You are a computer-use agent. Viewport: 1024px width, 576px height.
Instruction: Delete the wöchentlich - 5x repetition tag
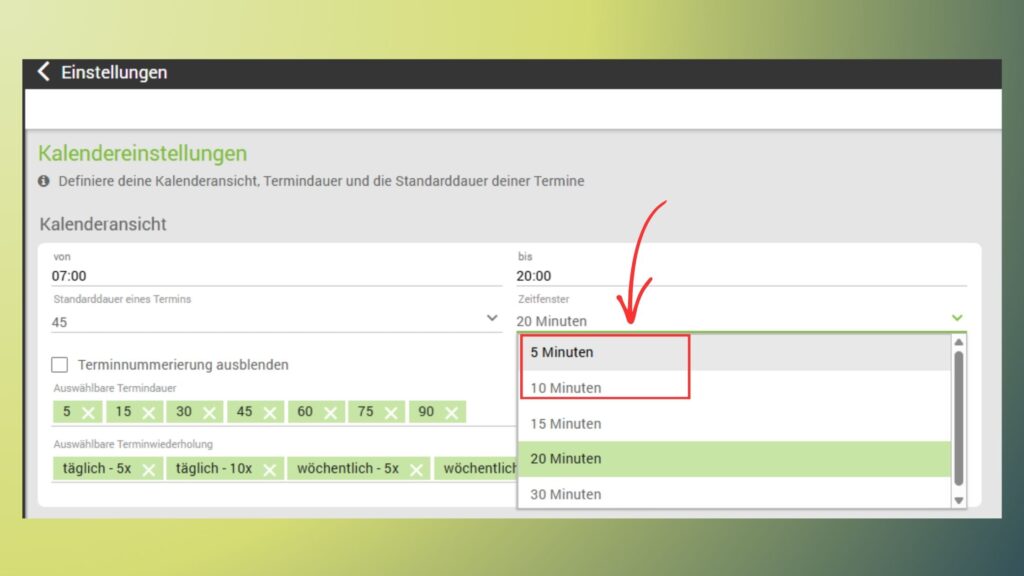[x=416, y=470]
